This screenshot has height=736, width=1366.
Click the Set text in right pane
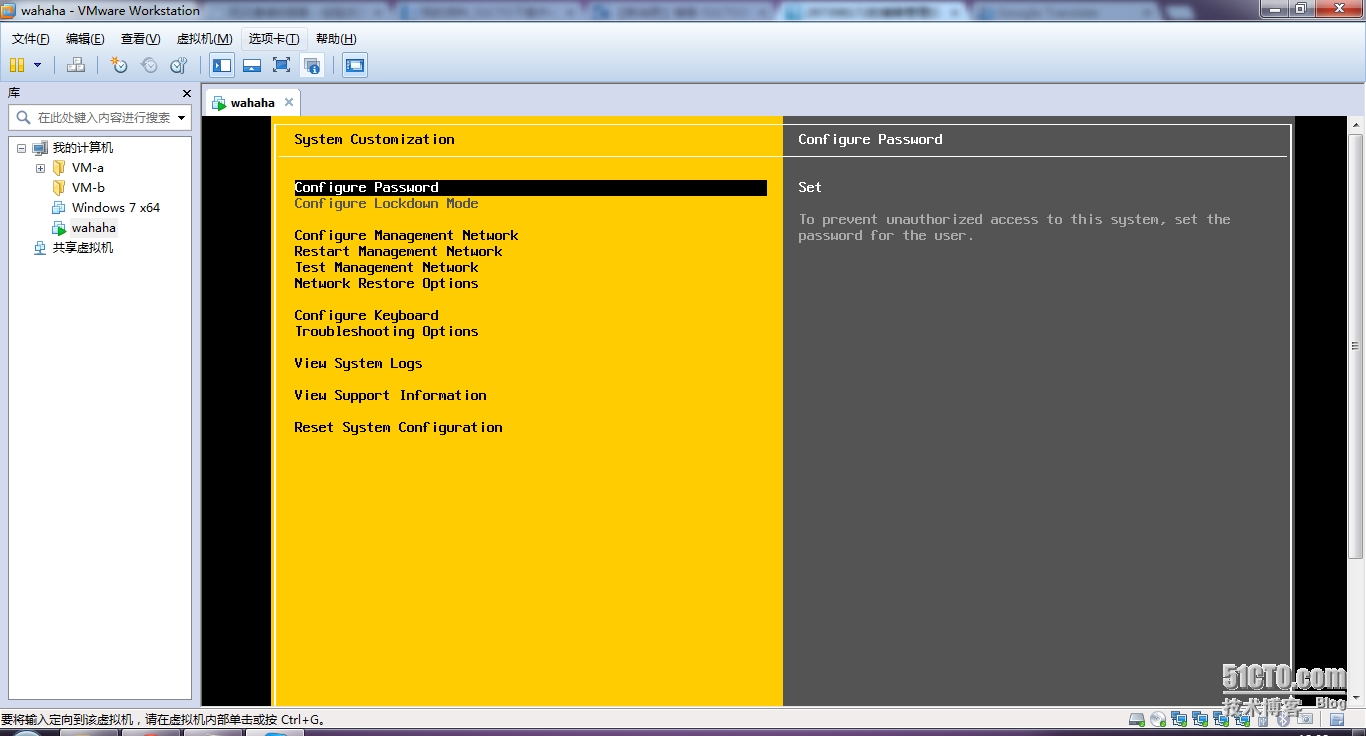click(810, 188)
